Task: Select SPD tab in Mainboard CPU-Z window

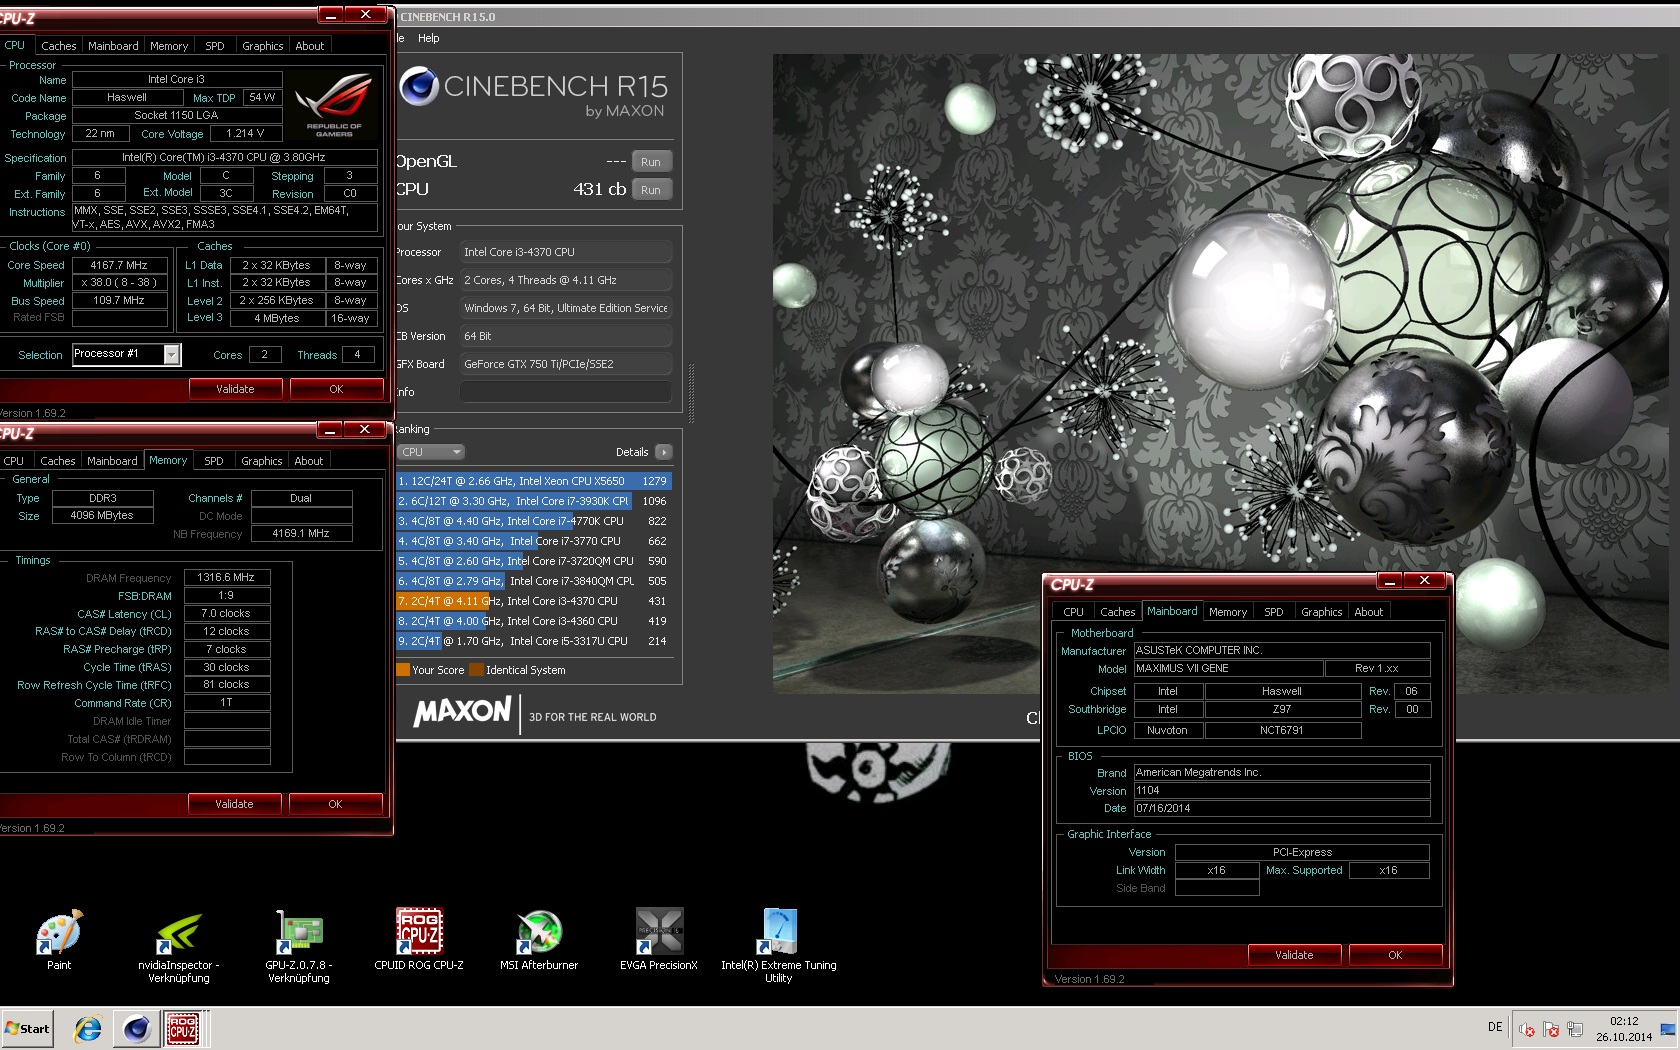Action: (x=1273, y=612)
